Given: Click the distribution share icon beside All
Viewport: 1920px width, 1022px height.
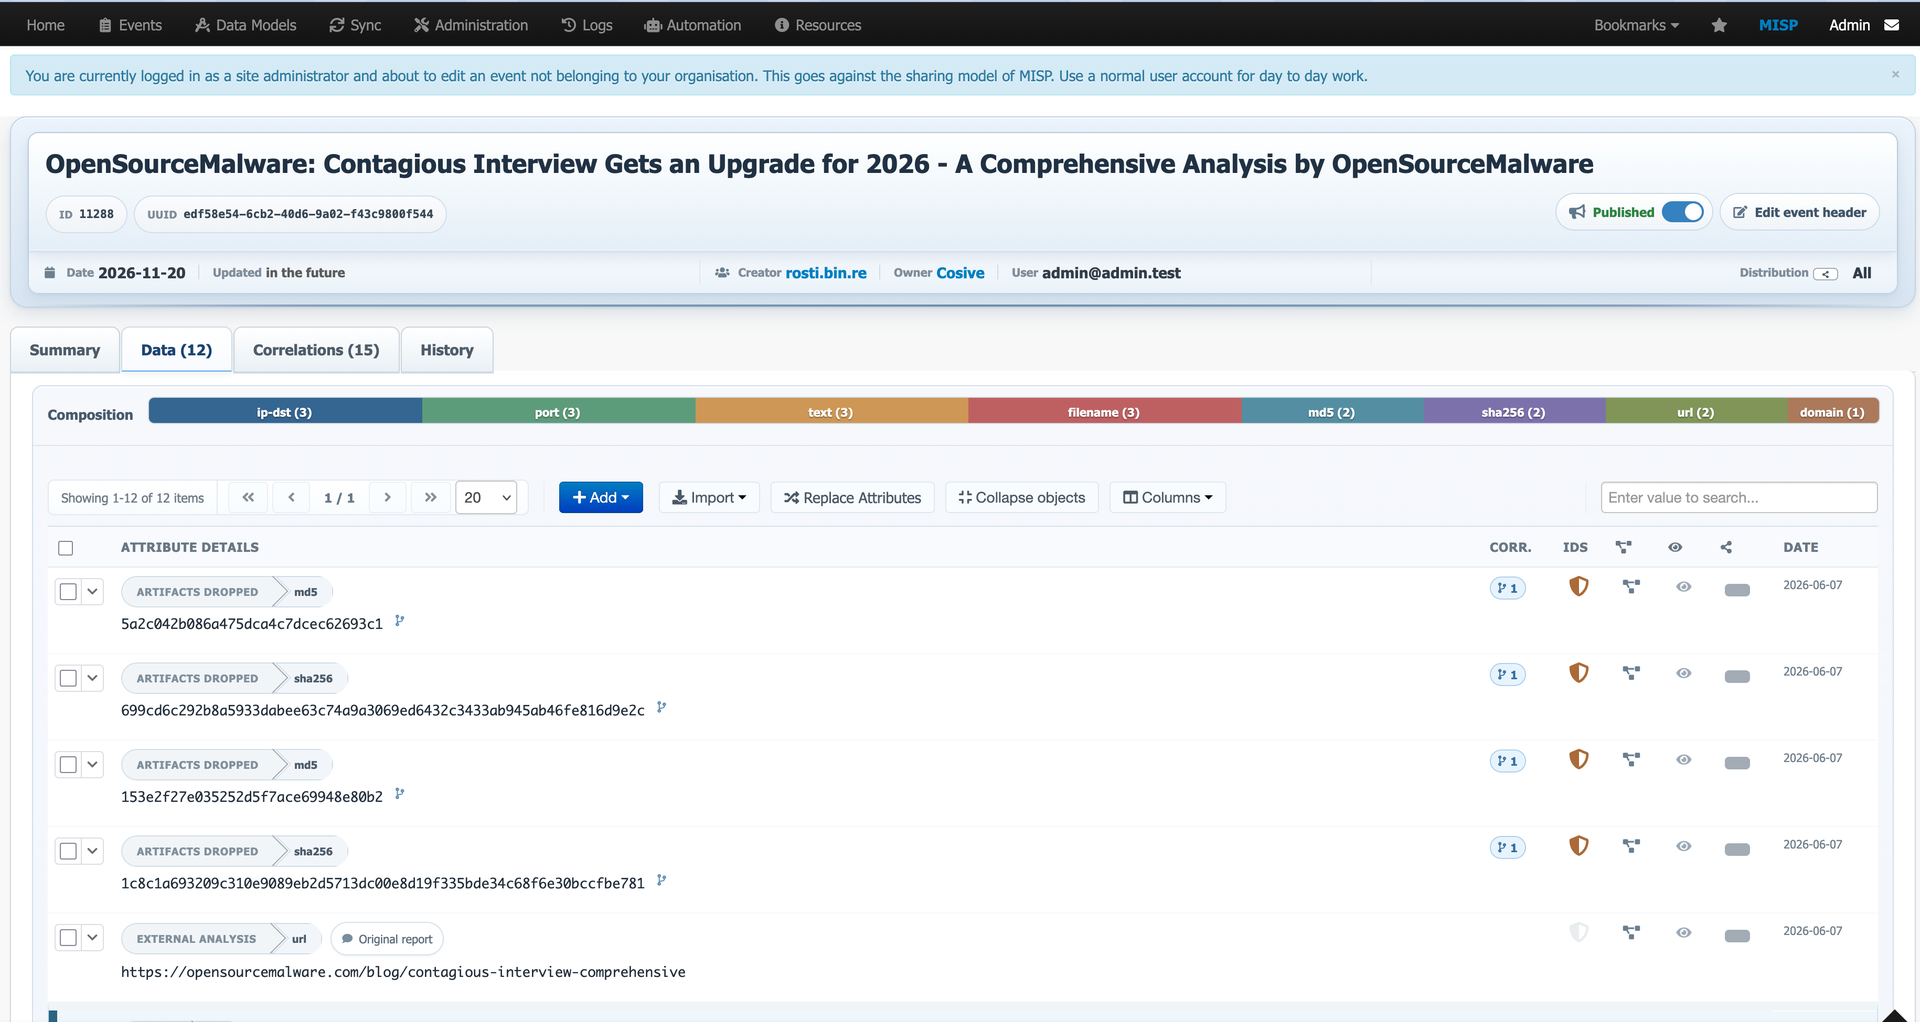Looking at the screenshot, I should [1825, 274].
